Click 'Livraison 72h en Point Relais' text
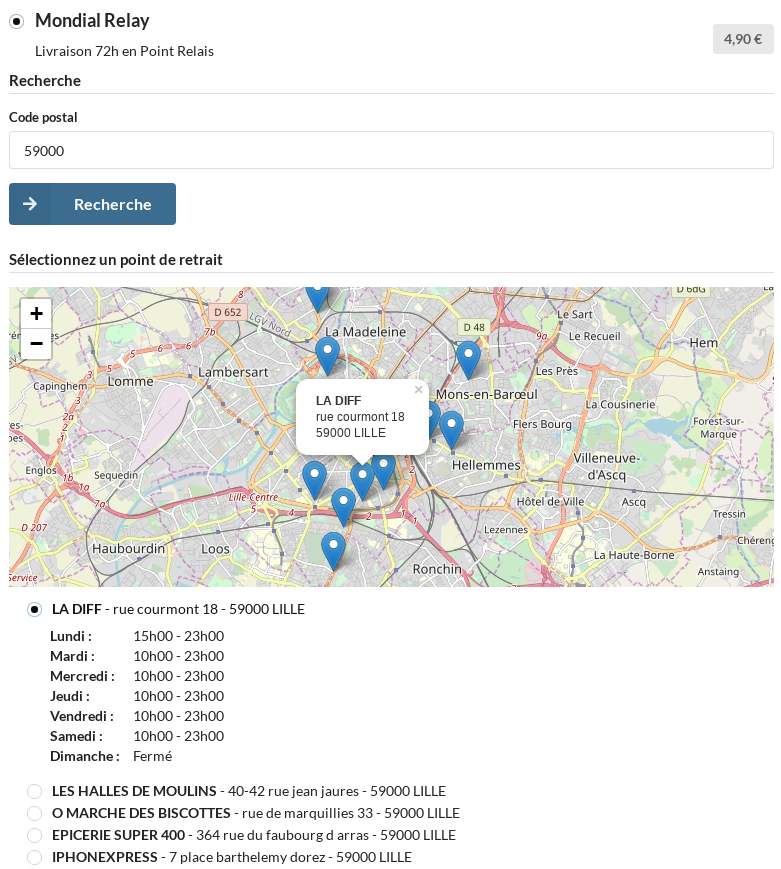 click(124, 51)
